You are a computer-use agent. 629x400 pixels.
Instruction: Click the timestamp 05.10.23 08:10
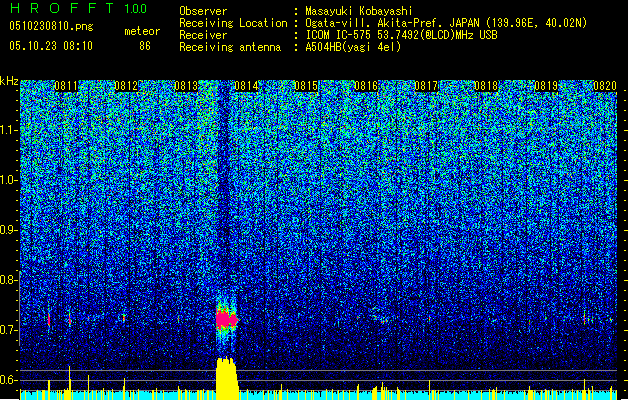51,46
